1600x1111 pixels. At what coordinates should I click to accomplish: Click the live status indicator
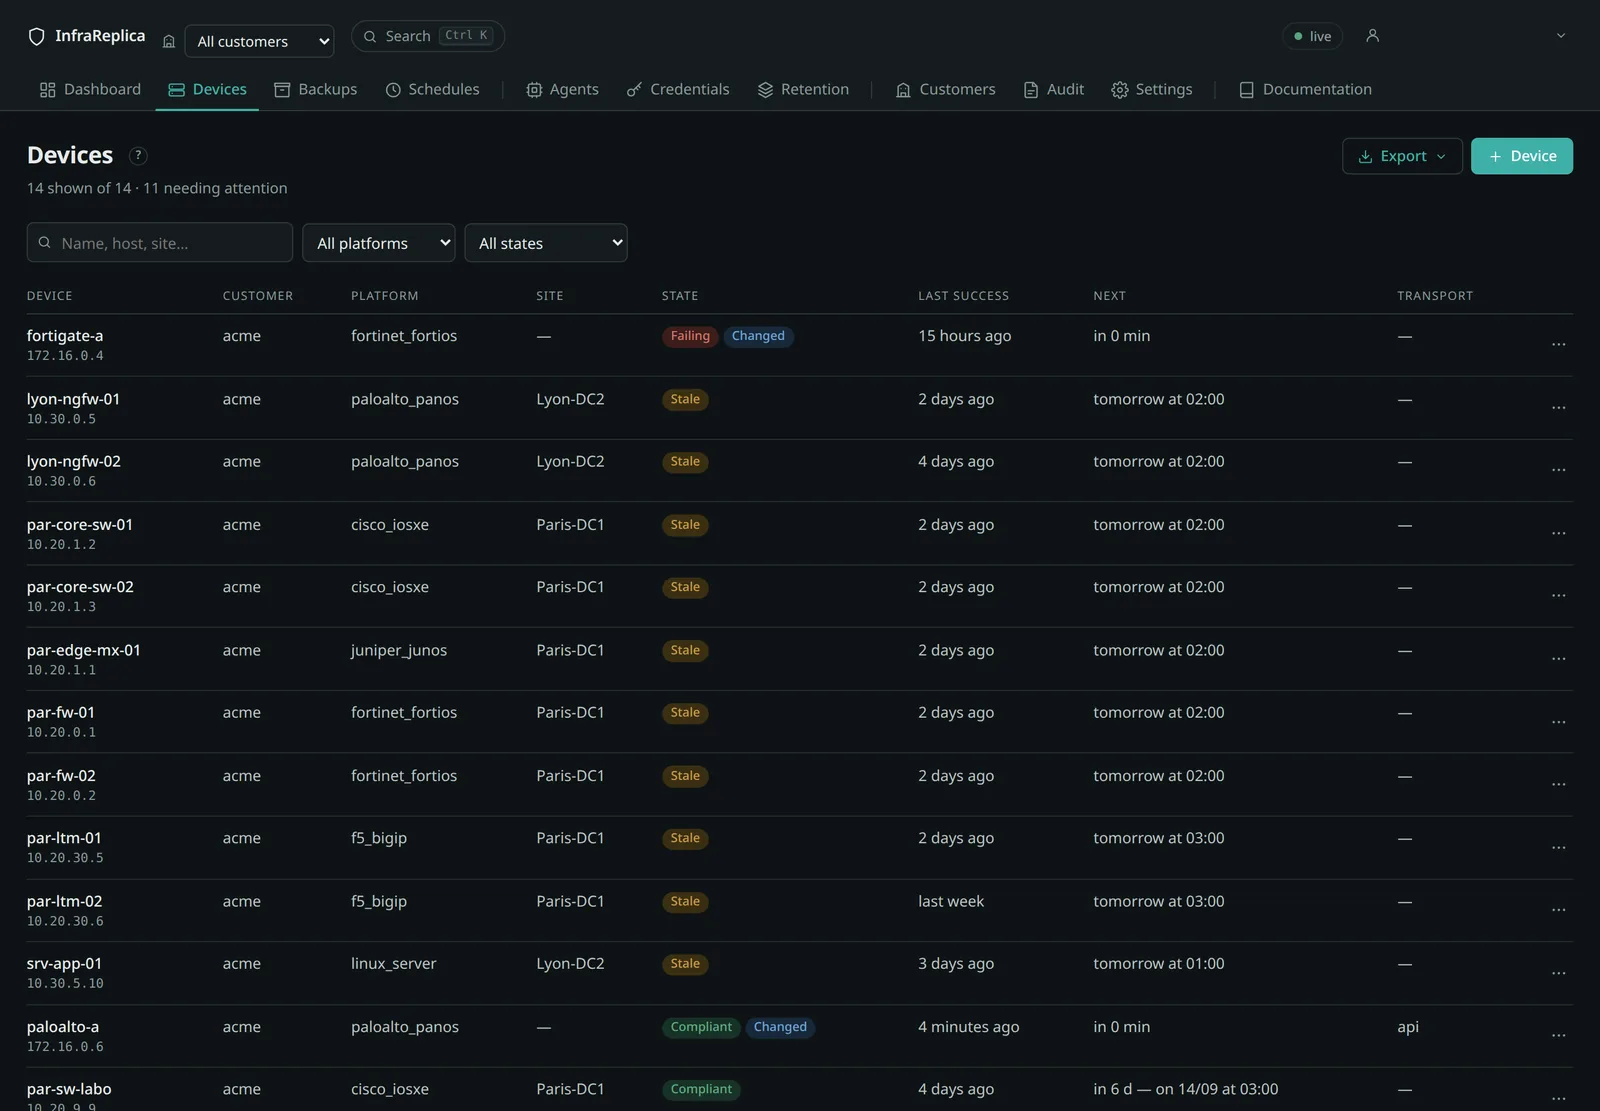[1312, 36]
